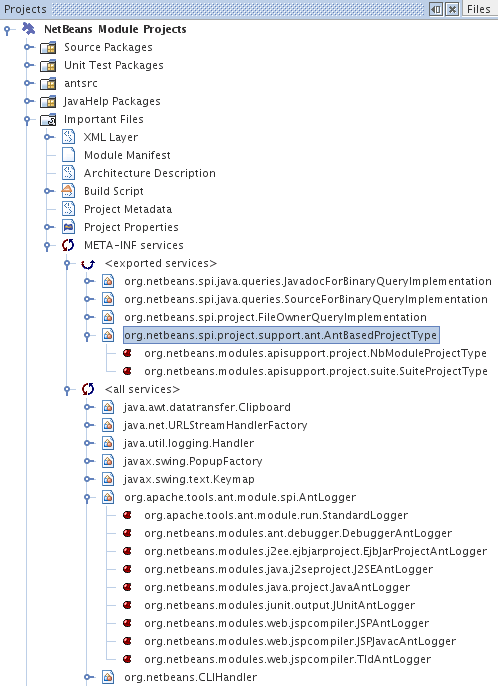Expand the Unit Test Packages node
Image resolution: width=498 pixels, height=686 pixels.
pos(29,65)
